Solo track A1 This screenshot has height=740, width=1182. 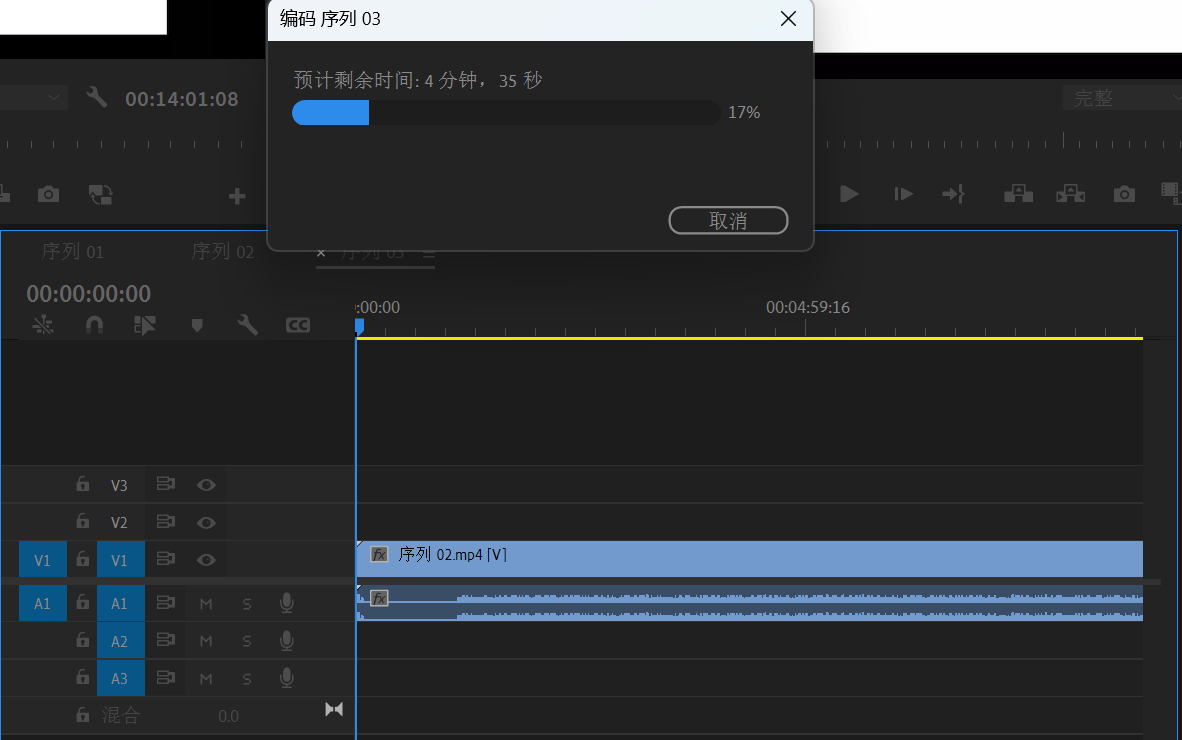point(247,604)
